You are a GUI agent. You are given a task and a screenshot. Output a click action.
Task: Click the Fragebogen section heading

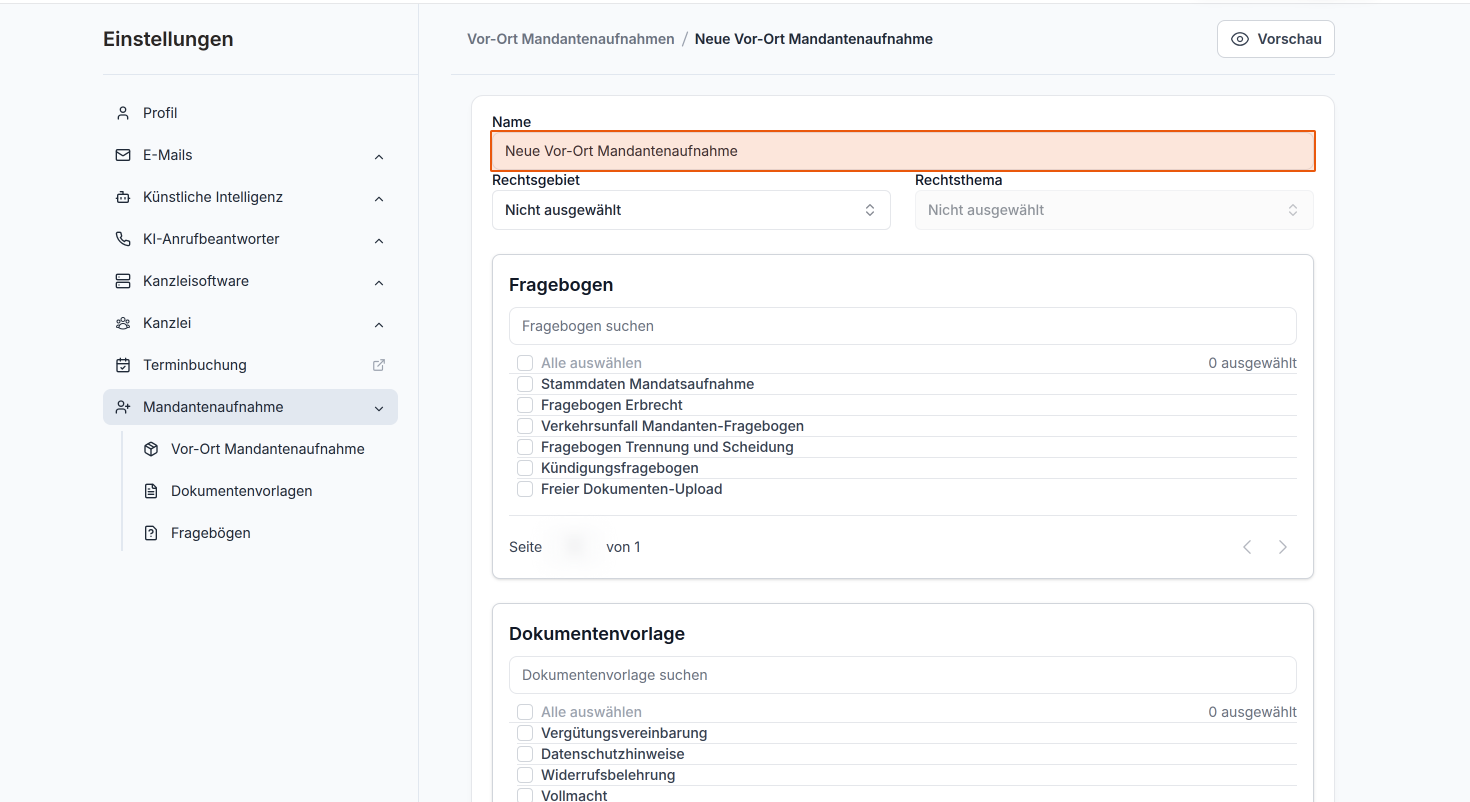(x=561, y=285)
